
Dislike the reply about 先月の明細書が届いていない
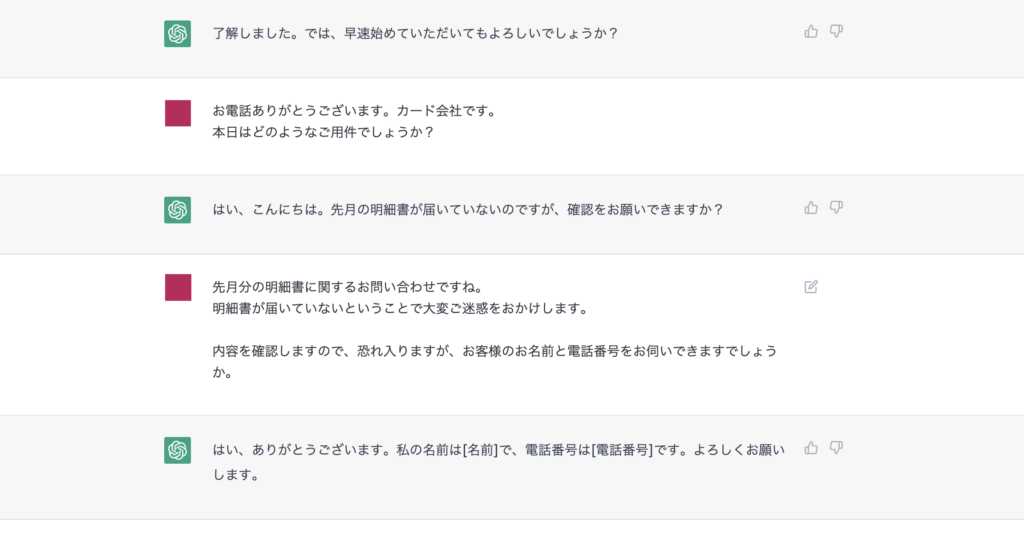coord(837,208)
